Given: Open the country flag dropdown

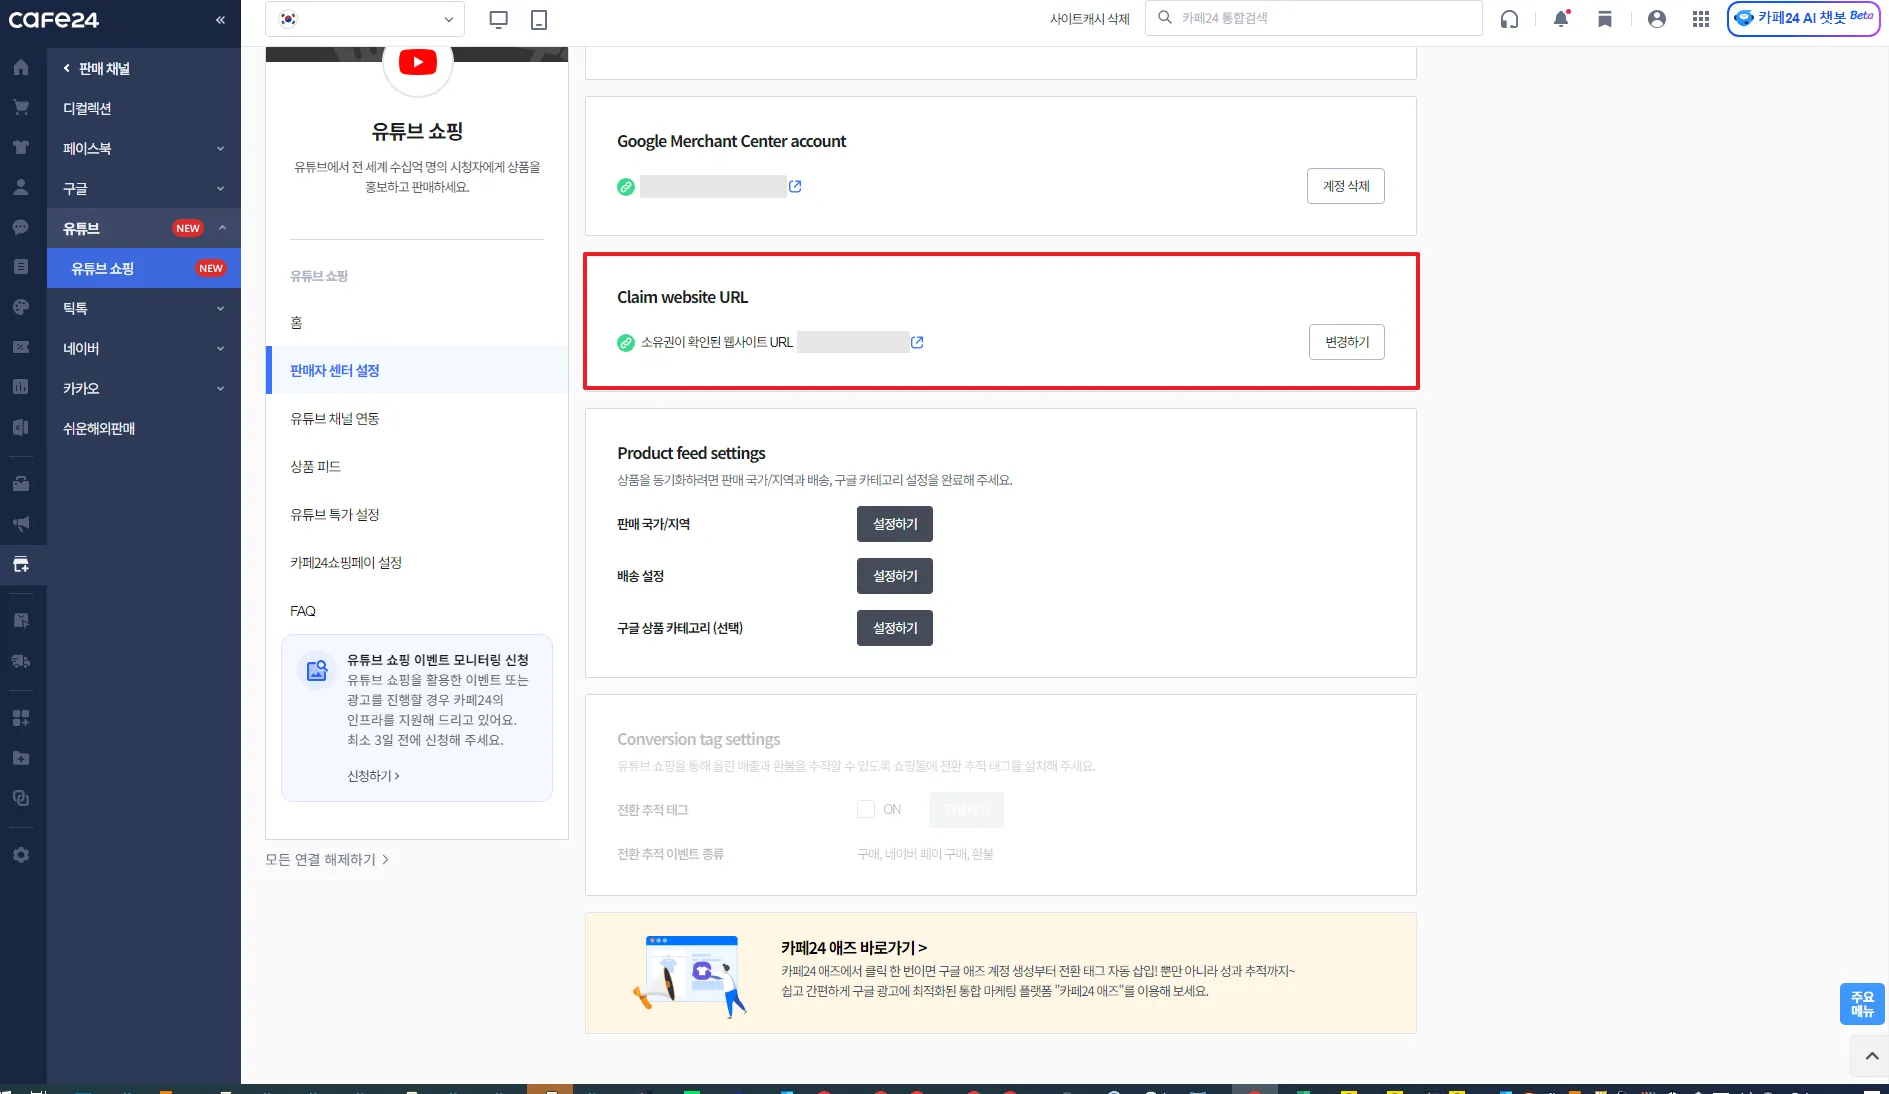Looking at the screenshot, I should click(x=365, y=19).
